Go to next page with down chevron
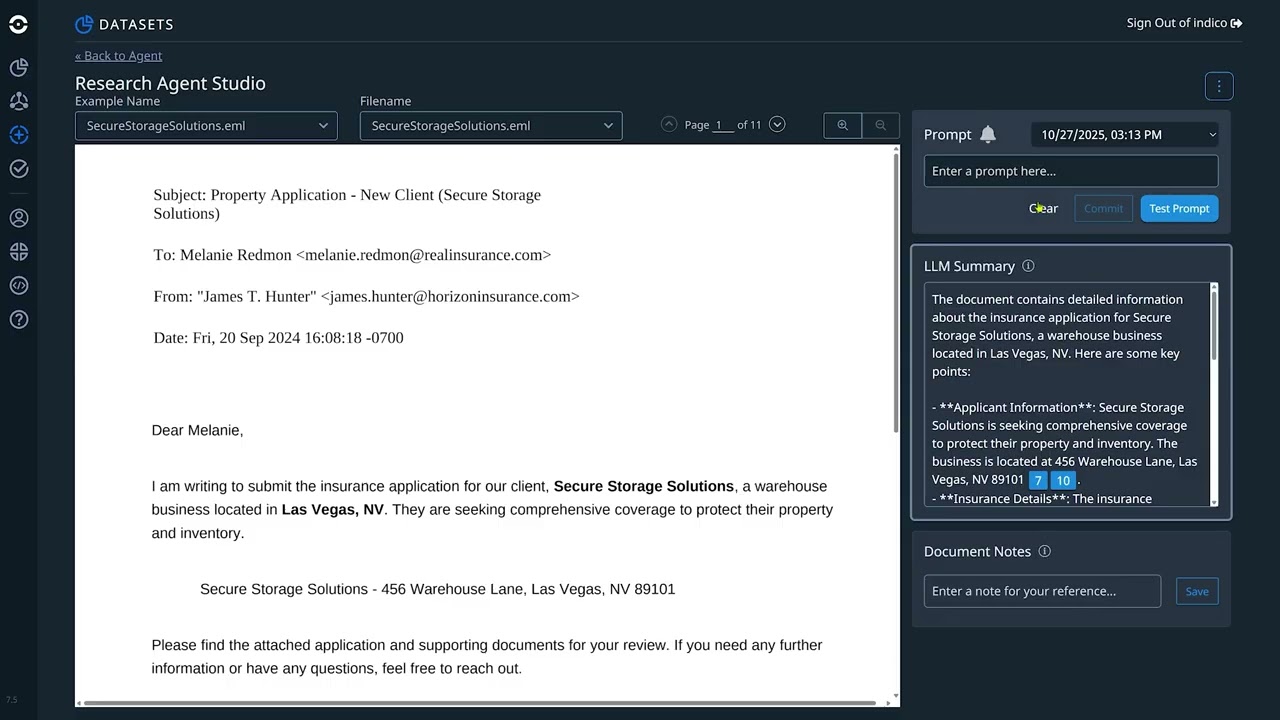This screenshot has height=720, width=1280. pos(777,125)
